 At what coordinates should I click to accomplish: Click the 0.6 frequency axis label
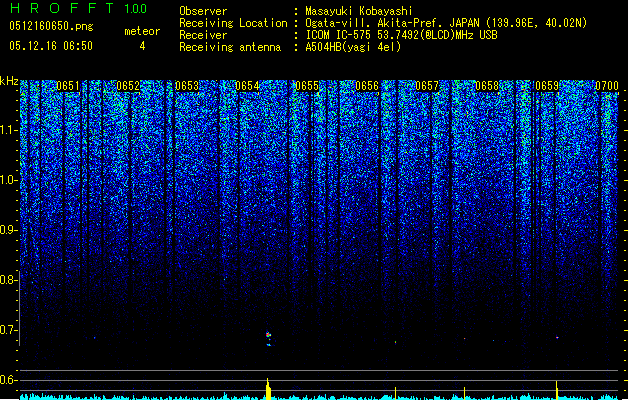(8, 380)
